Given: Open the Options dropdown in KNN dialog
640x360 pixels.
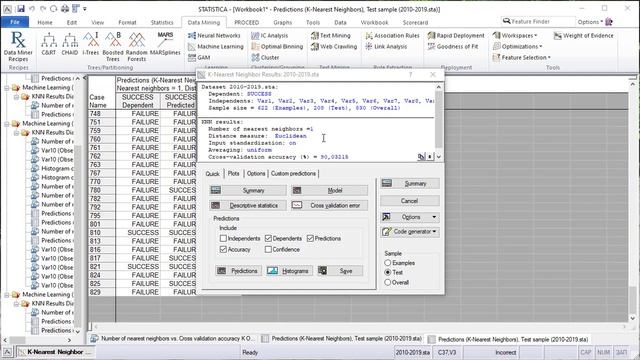Looking at the screenshot, I should pyautogui.click(x=410, y=217).
